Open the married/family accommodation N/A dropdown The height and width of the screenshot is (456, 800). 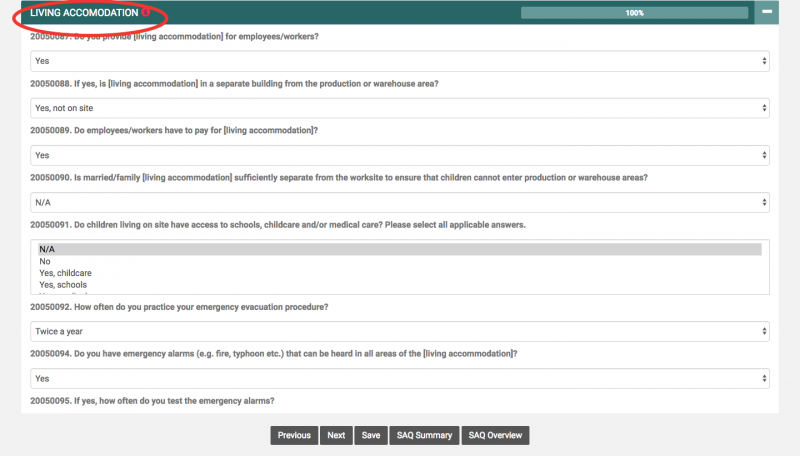(x=398, y=202)
